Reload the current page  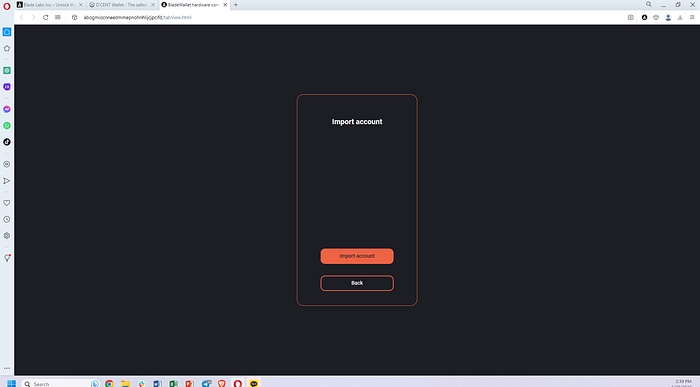point(46,17)
